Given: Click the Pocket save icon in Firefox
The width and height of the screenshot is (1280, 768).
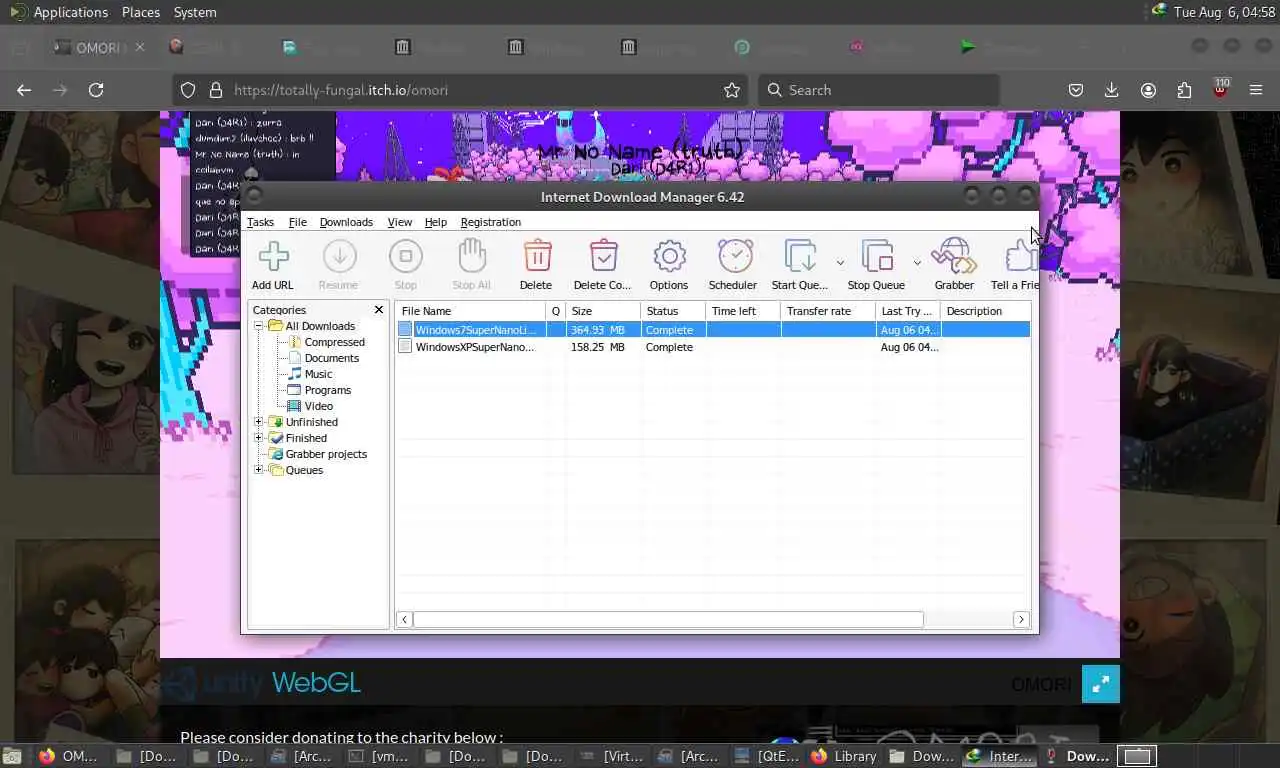Looking at the screenshot, I should point(1076,90).
